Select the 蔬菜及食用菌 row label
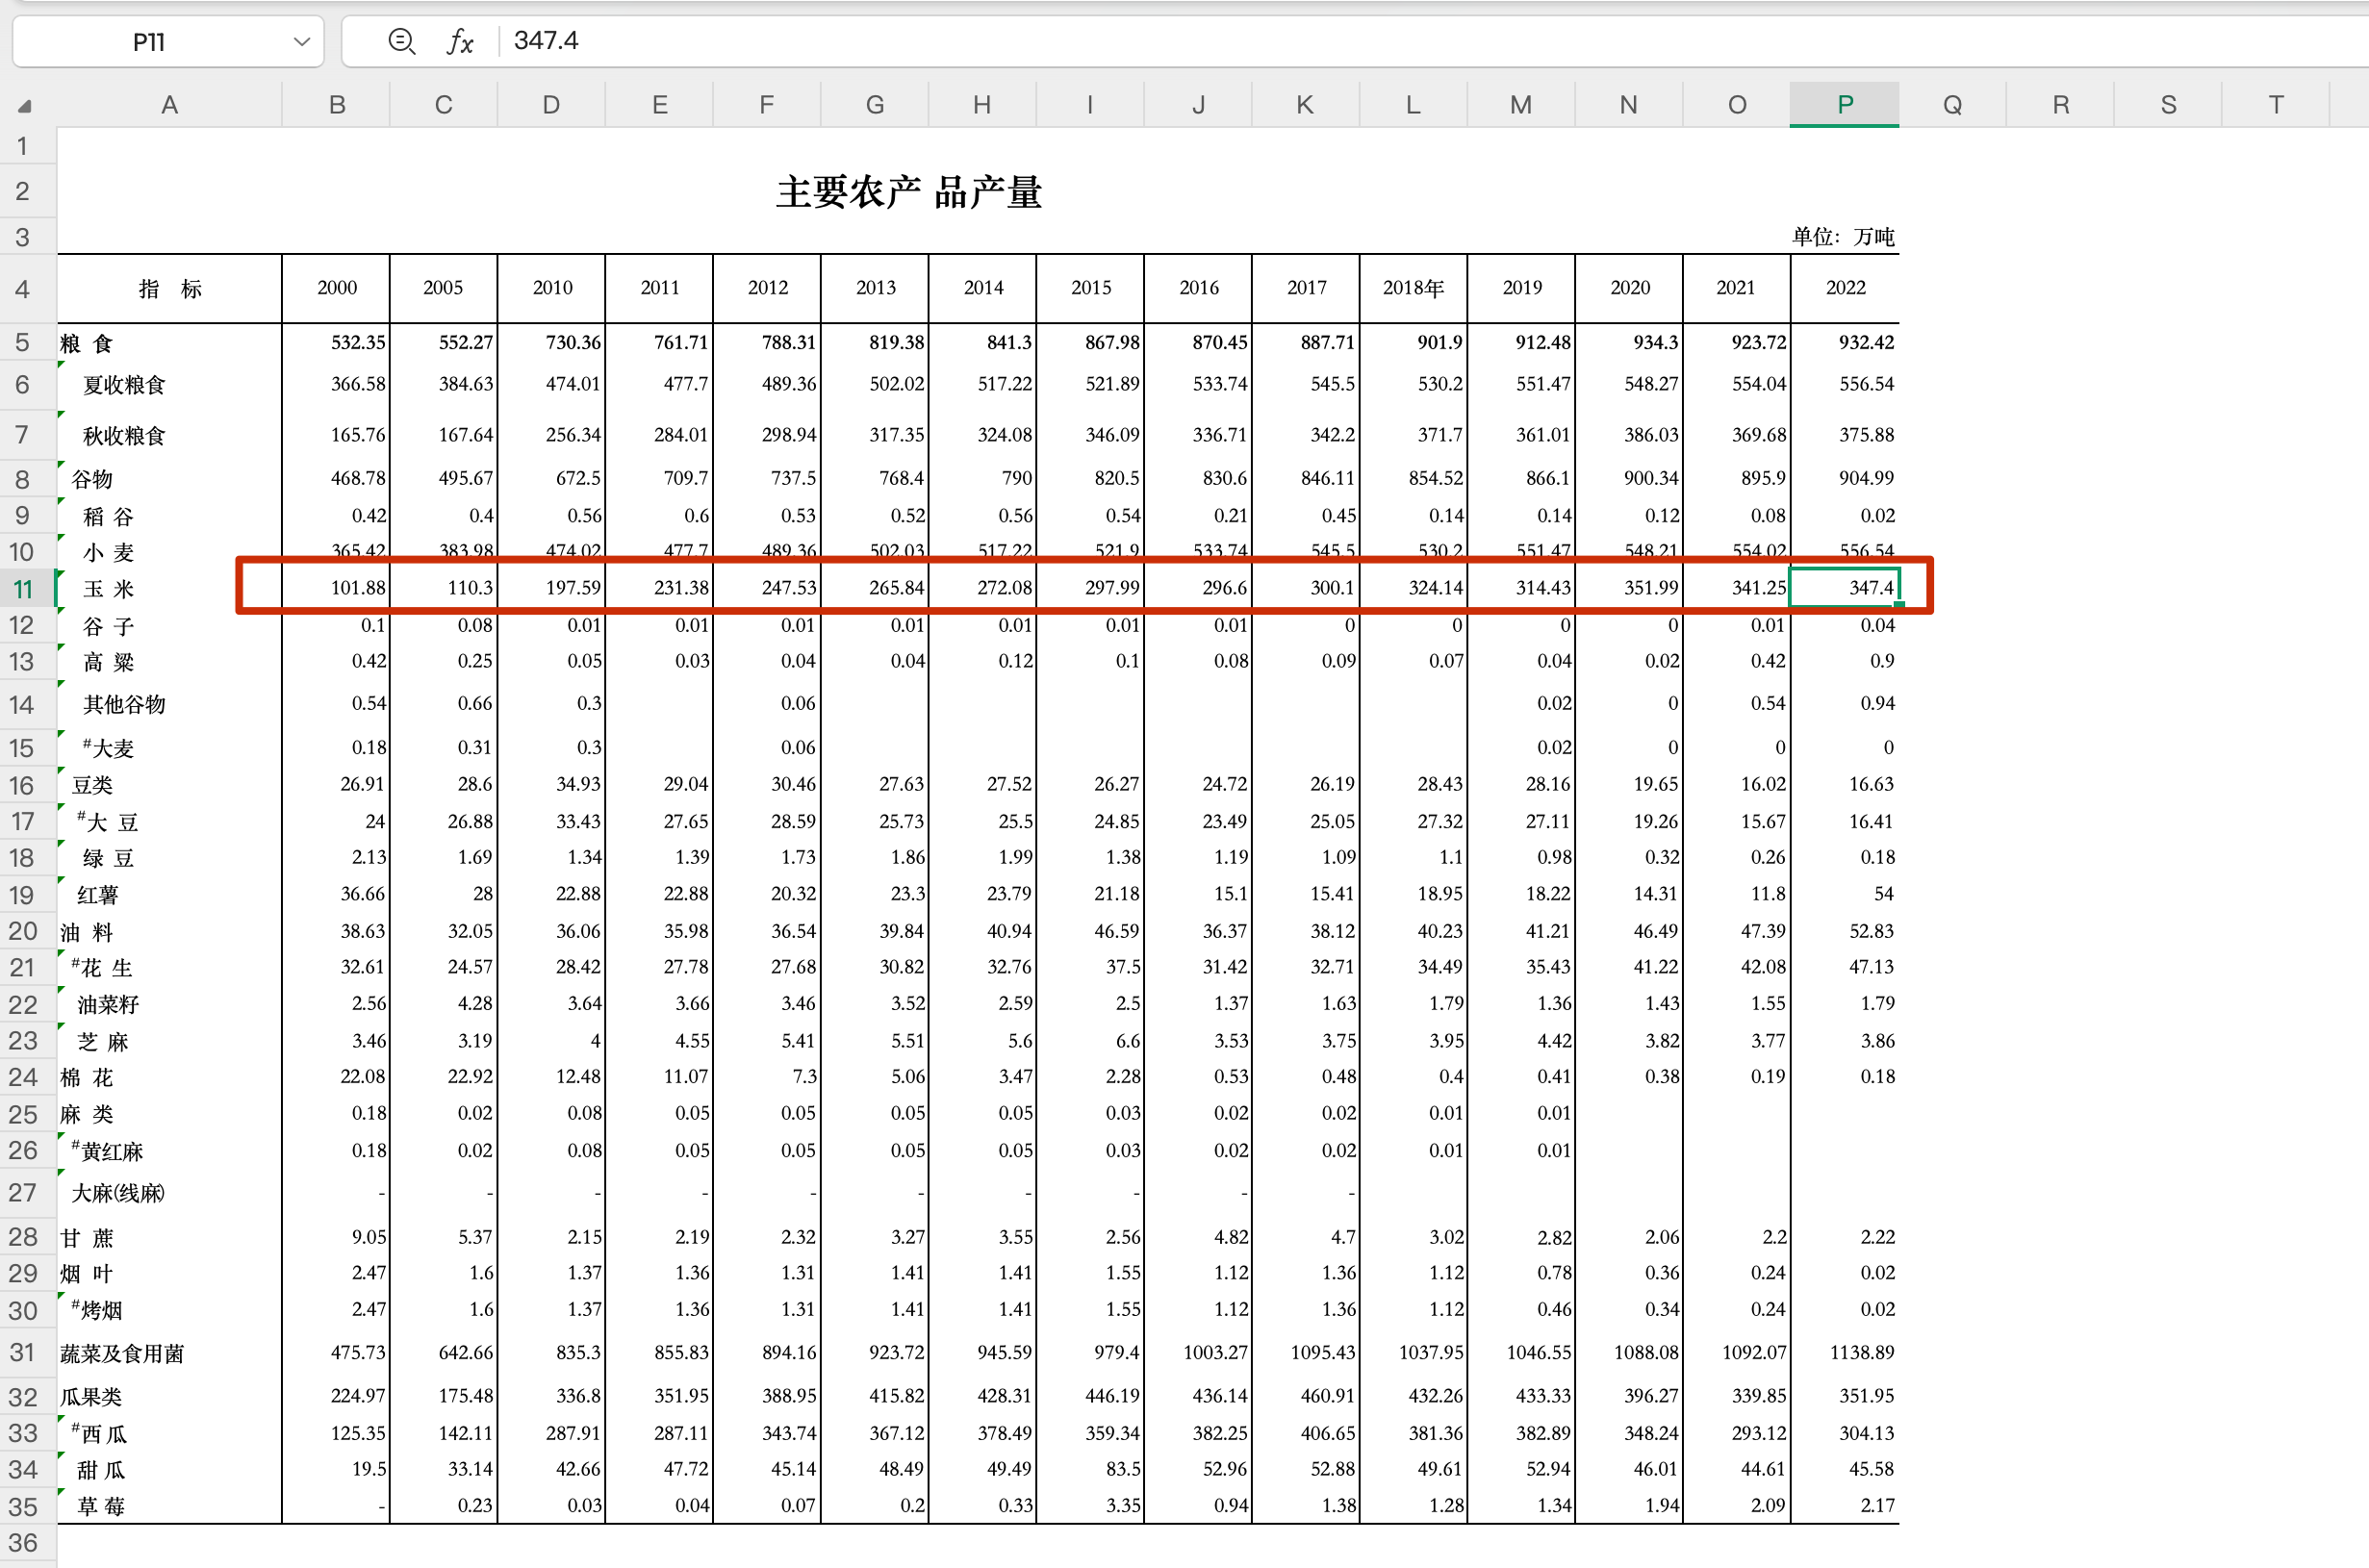 [122, 1353]
